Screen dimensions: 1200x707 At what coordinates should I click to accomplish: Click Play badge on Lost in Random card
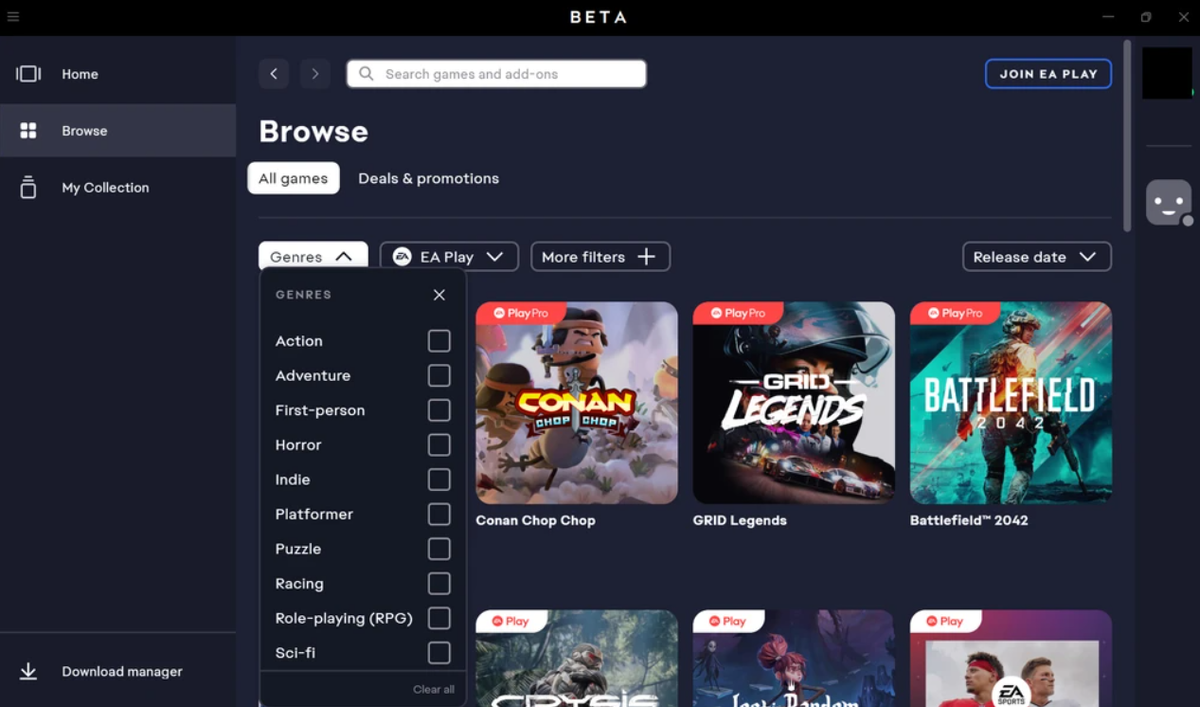click(727, 621)
